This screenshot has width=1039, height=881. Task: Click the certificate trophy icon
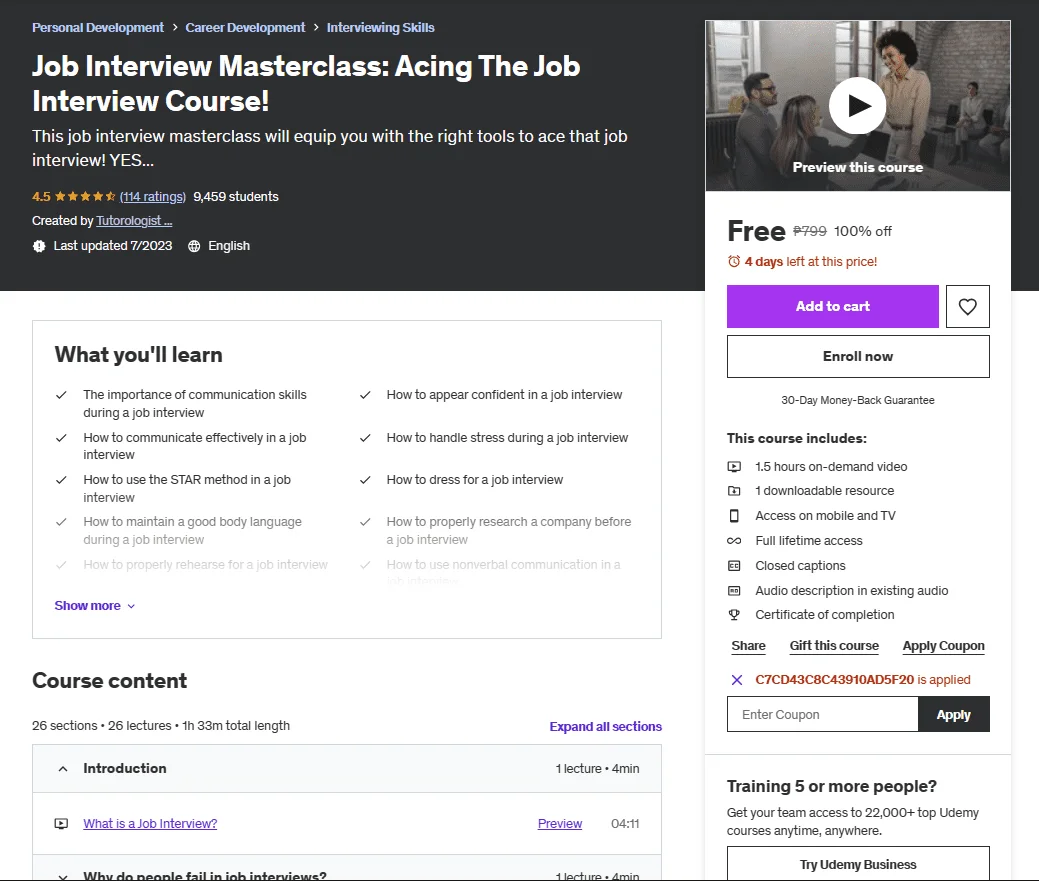pyautogui.click(x=734, y=615)
